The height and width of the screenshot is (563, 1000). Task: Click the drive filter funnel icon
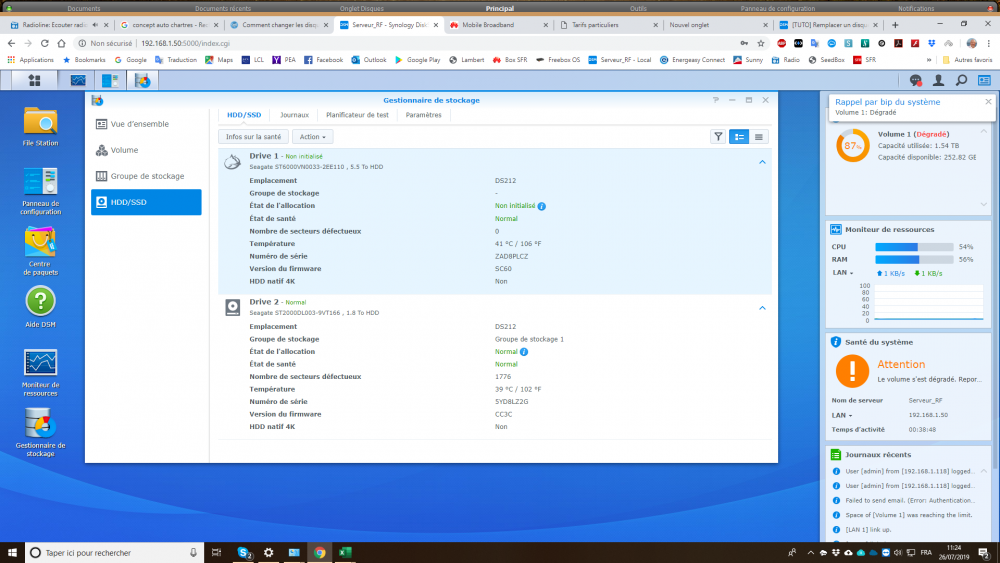pyautogui.click(x=718, y=136)
